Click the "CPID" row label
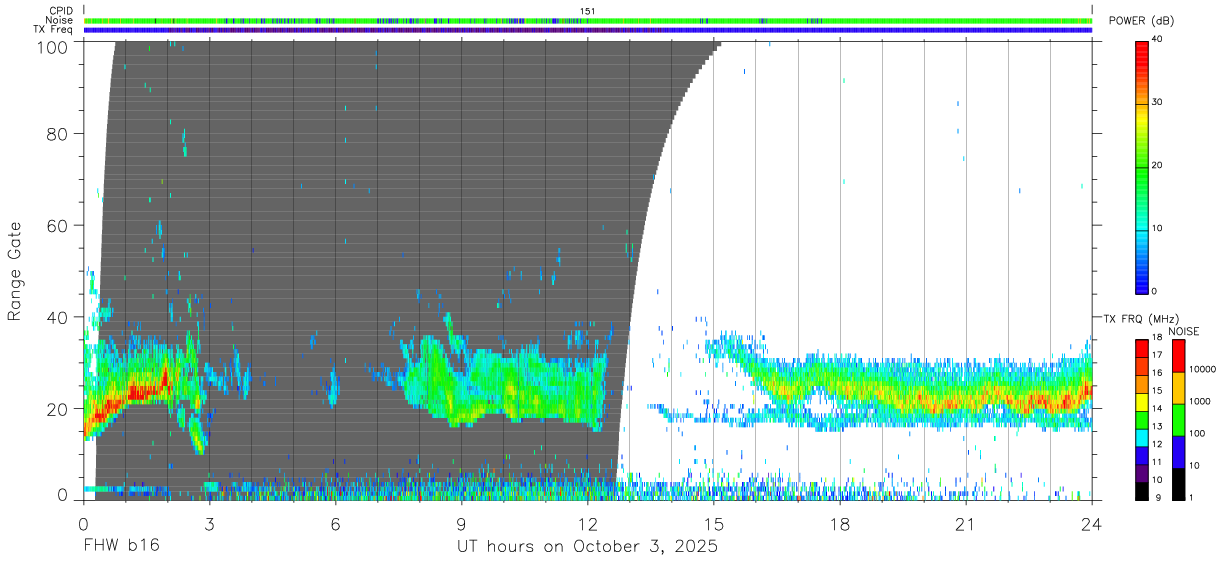1228x567 pixels. 61,10
